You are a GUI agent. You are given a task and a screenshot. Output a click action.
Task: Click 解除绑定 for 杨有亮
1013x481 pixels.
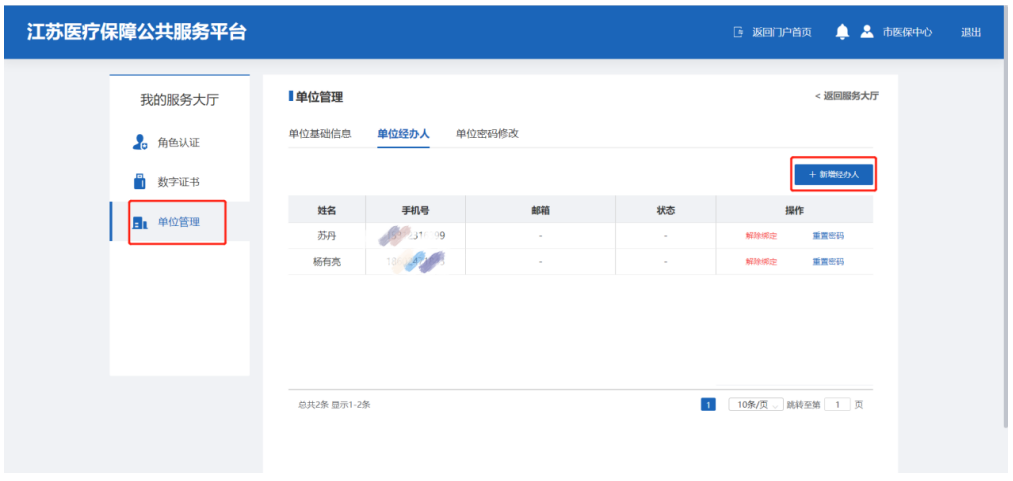761,262
